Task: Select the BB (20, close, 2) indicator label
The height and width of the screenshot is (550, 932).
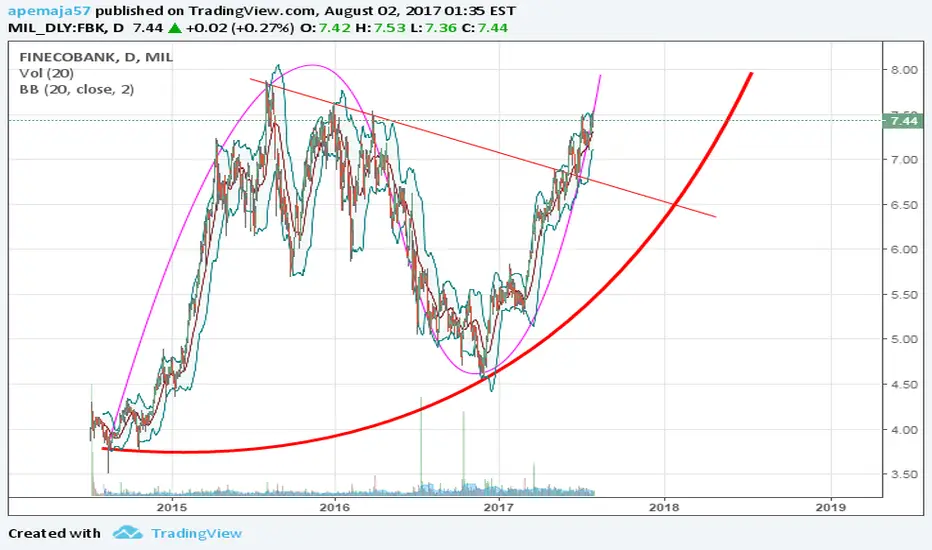Action: [77, 89]
